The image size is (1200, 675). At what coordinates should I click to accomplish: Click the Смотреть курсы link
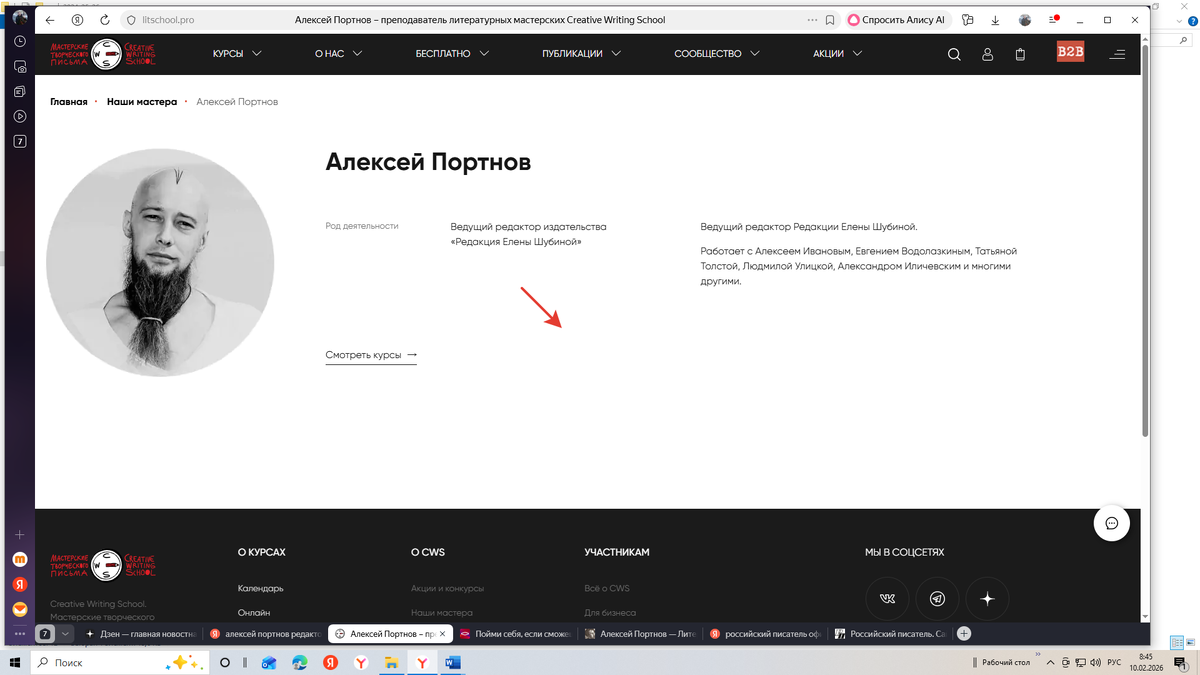click(363, 354)
